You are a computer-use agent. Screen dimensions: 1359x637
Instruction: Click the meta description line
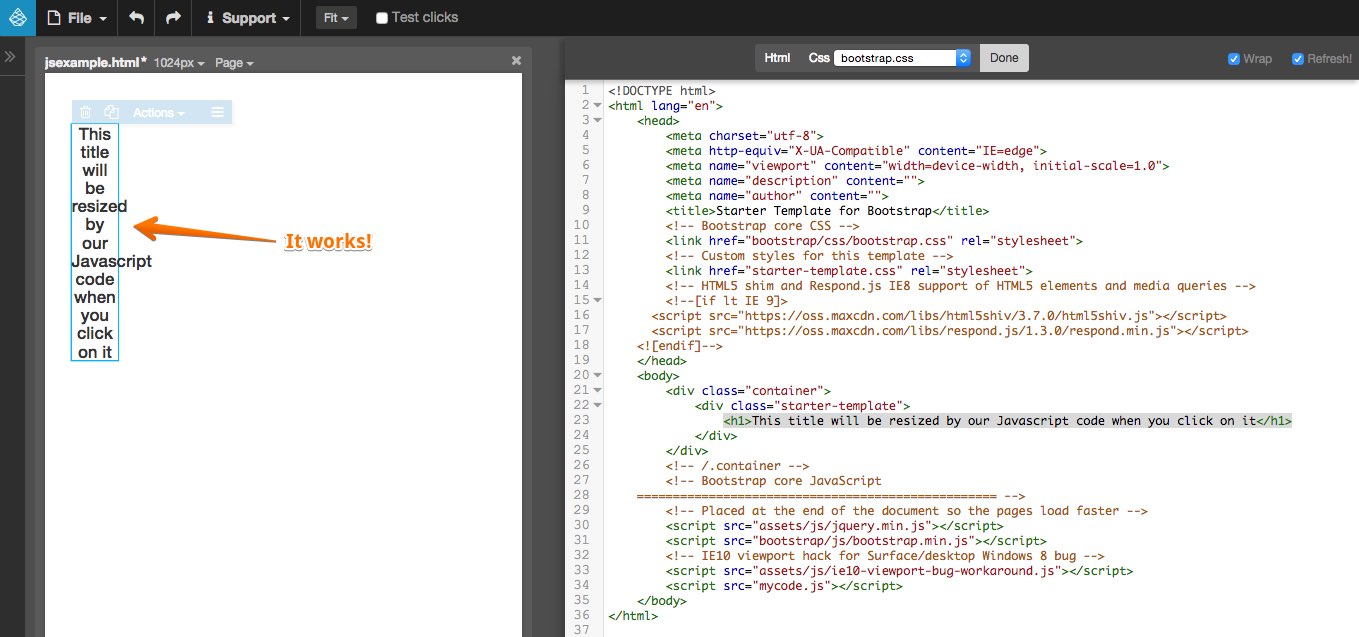[x=795, y=180]
